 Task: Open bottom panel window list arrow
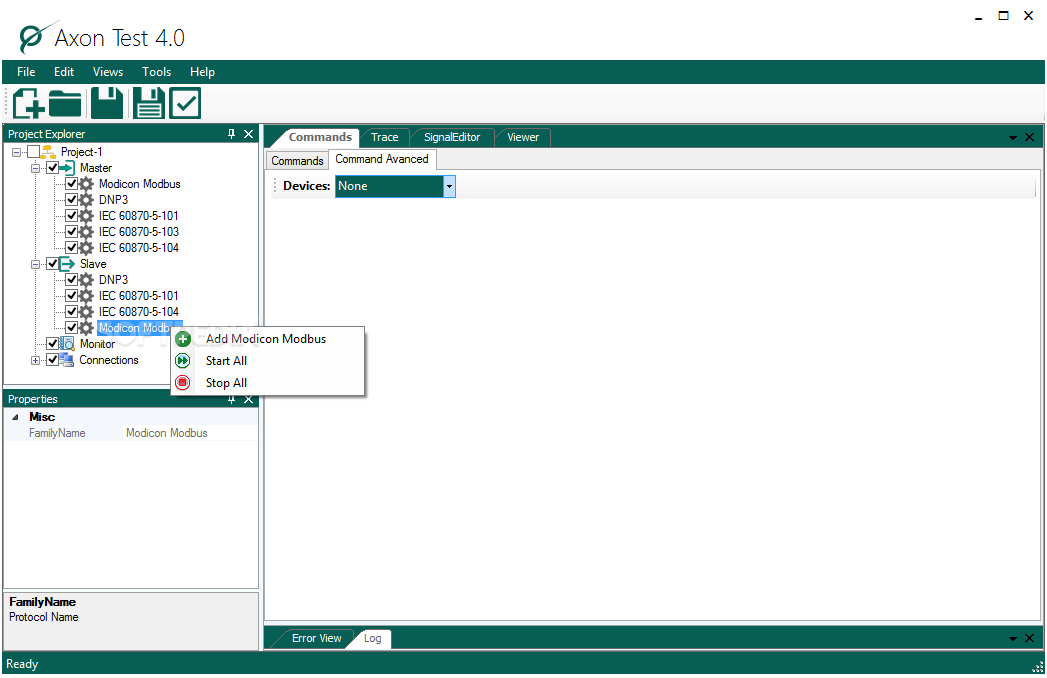tap(1012, 639)
